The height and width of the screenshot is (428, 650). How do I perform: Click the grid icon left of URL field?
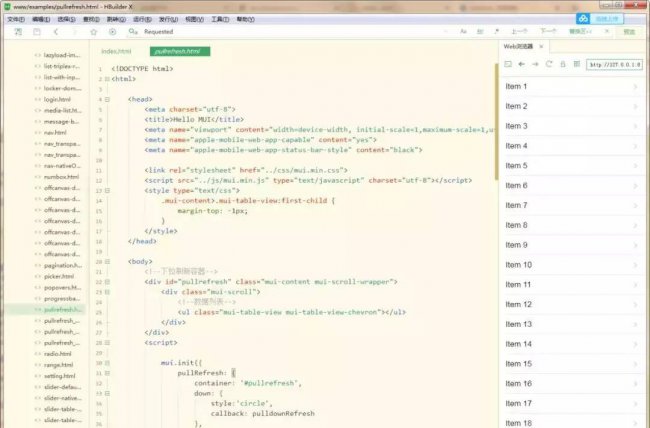[577, 64]
